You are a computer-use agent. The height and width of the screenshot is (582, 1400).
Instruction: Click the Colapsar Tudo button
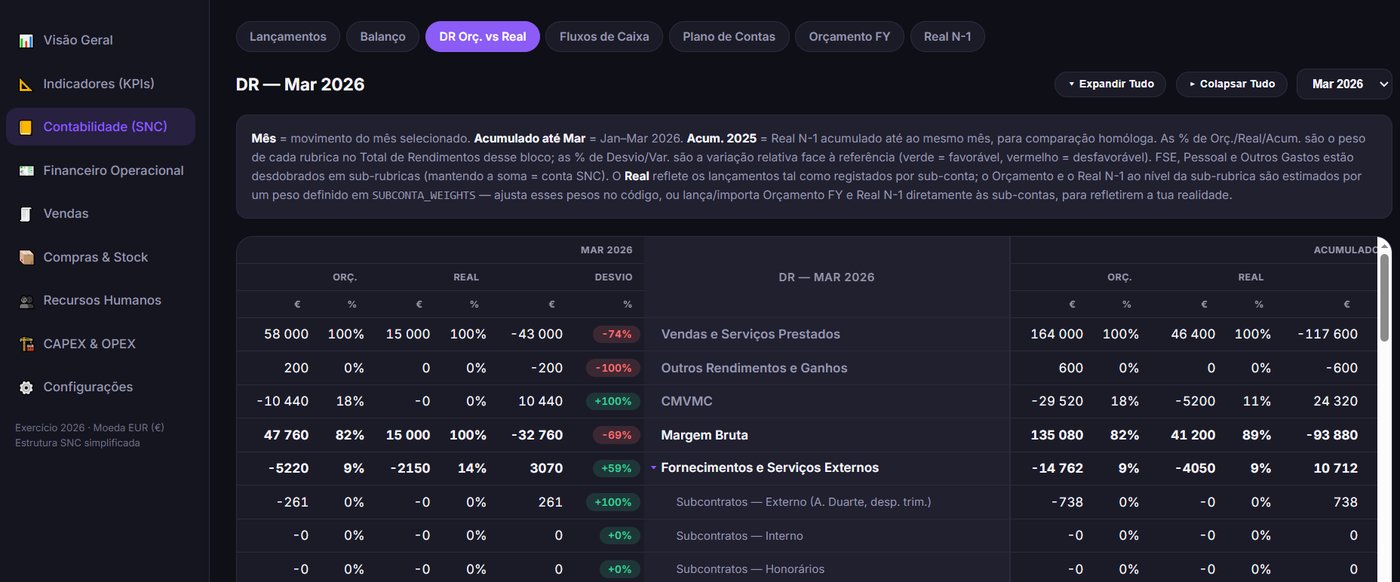click(x=1231, y=84)
